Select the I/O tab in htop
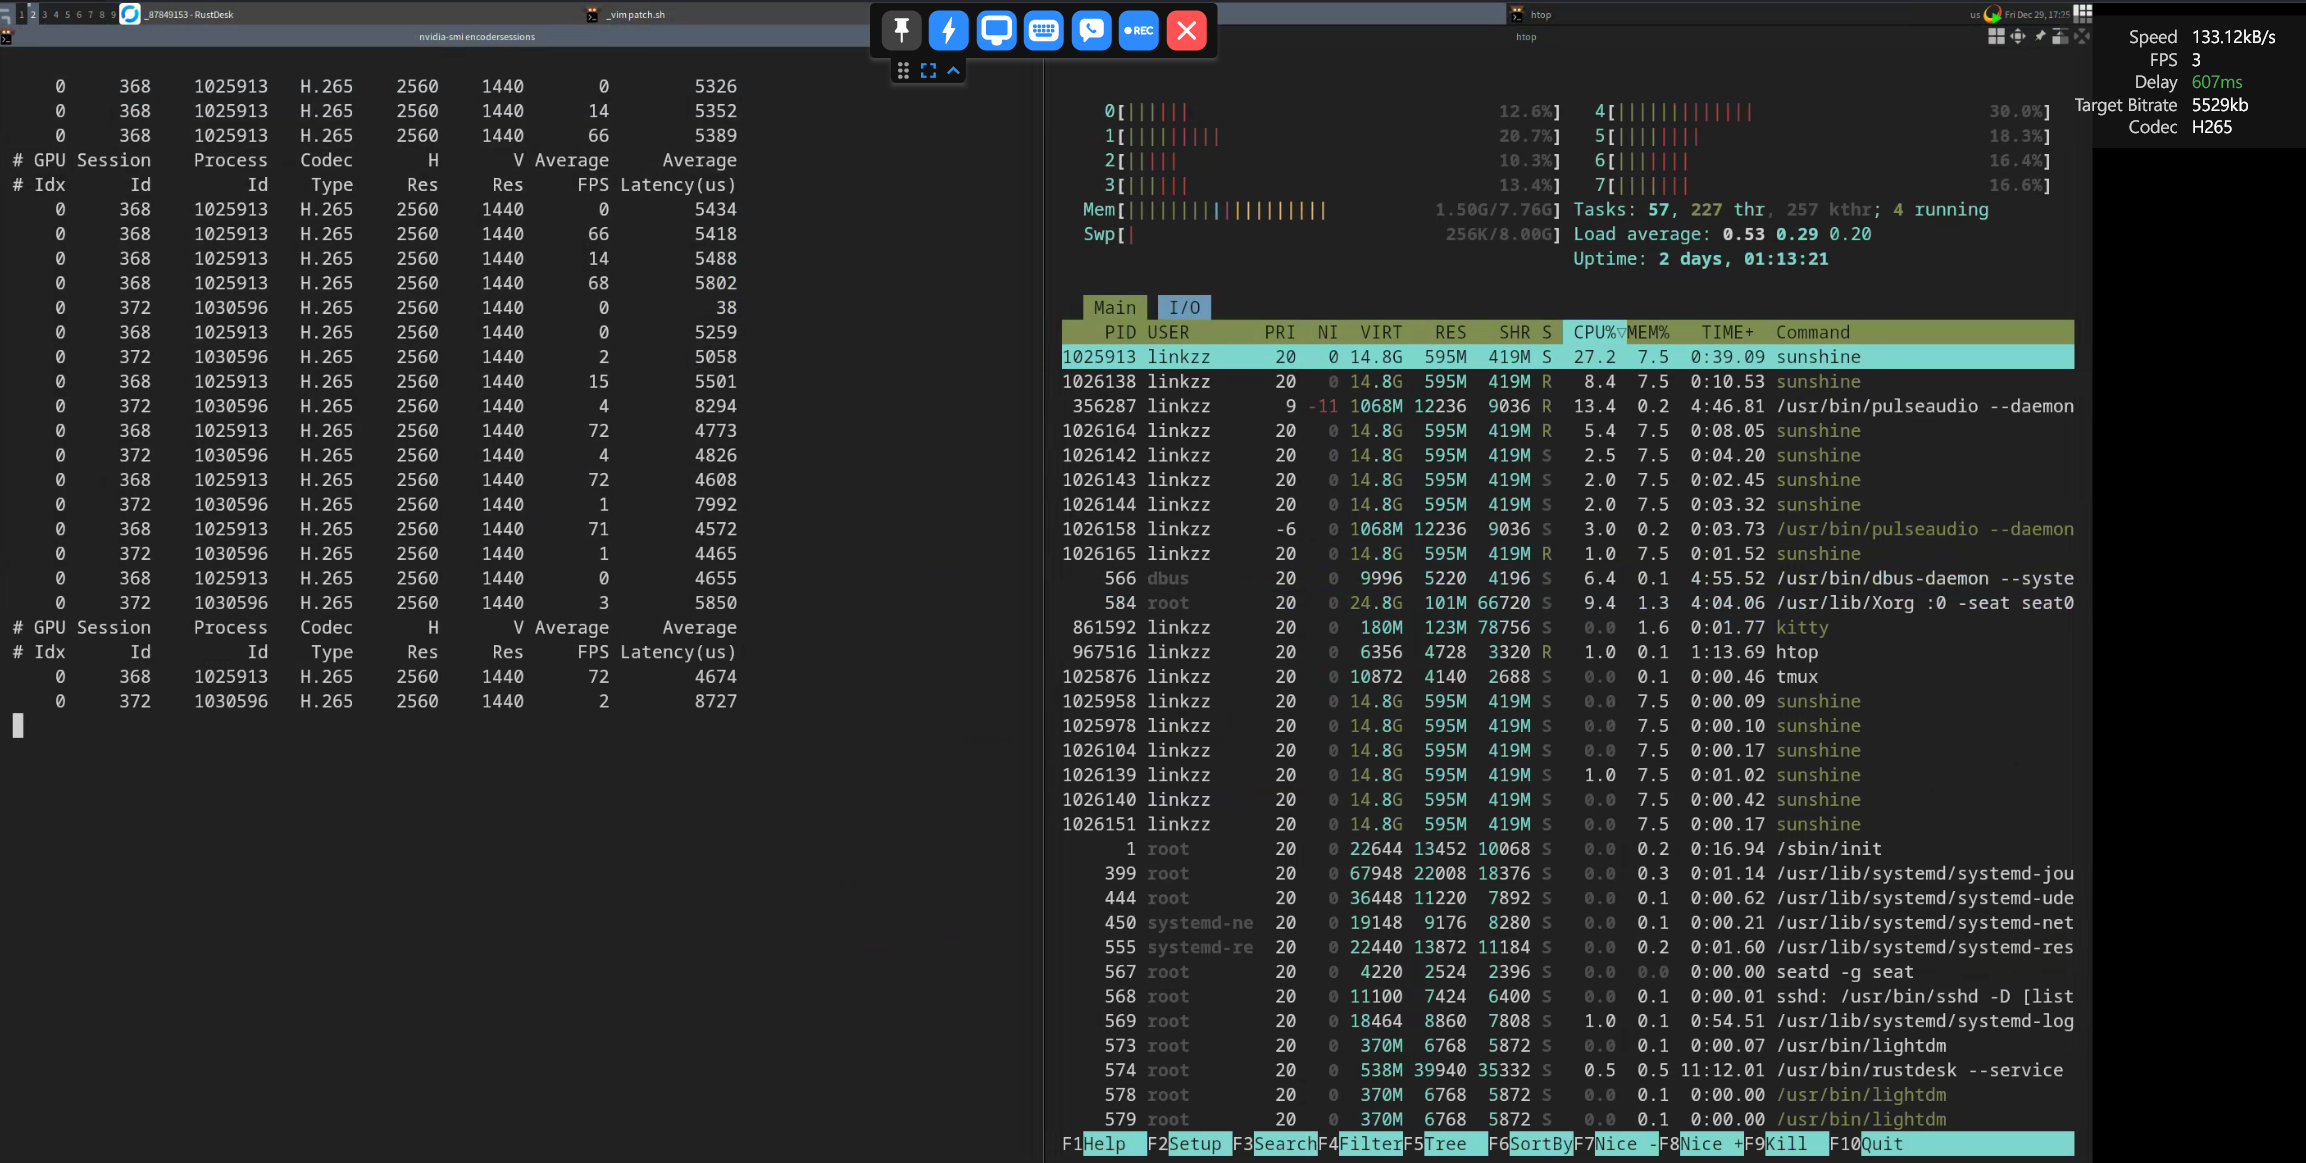The width and height of the screenshot is (2306, 1163). coord(1184,307)
